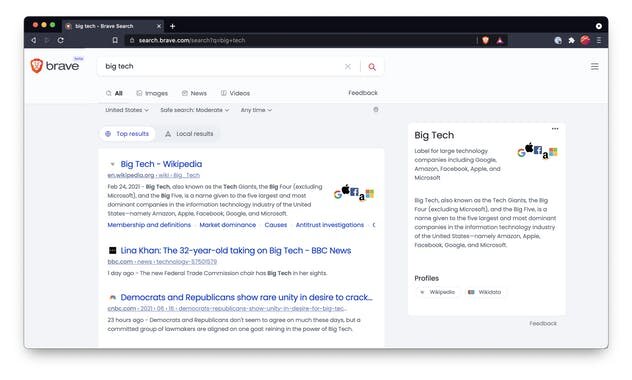Image resolution: width=632 pixels, height=380 pixels.
Task: Switch to the Images tab
Action: coord(152,93)
